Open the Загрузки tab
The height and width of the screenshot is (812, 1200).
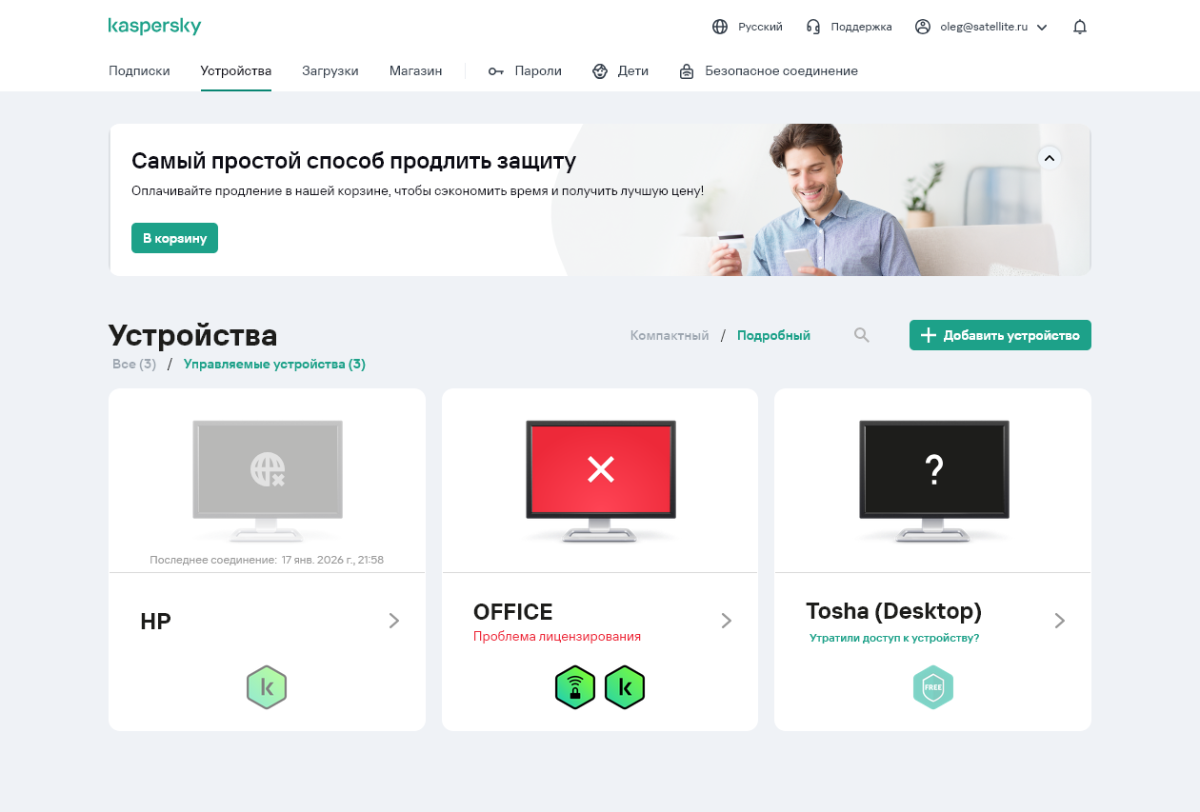pyautogui.click(x=330, y=71)
